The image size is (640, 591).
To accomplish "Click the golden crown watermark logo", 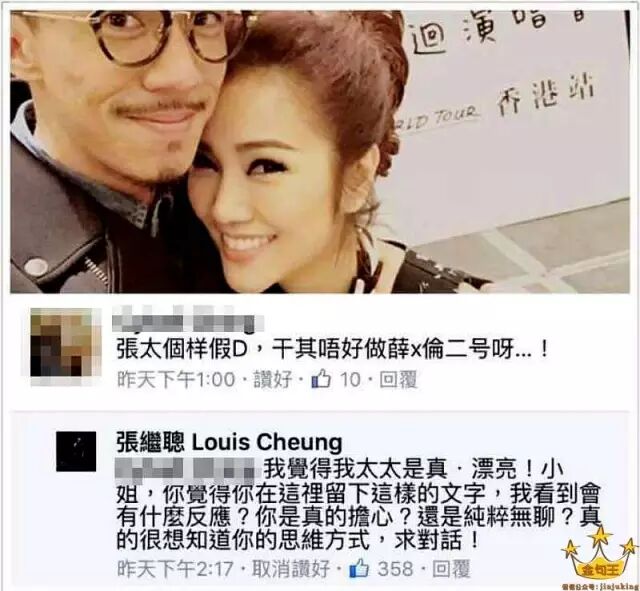I will point(601,554).
